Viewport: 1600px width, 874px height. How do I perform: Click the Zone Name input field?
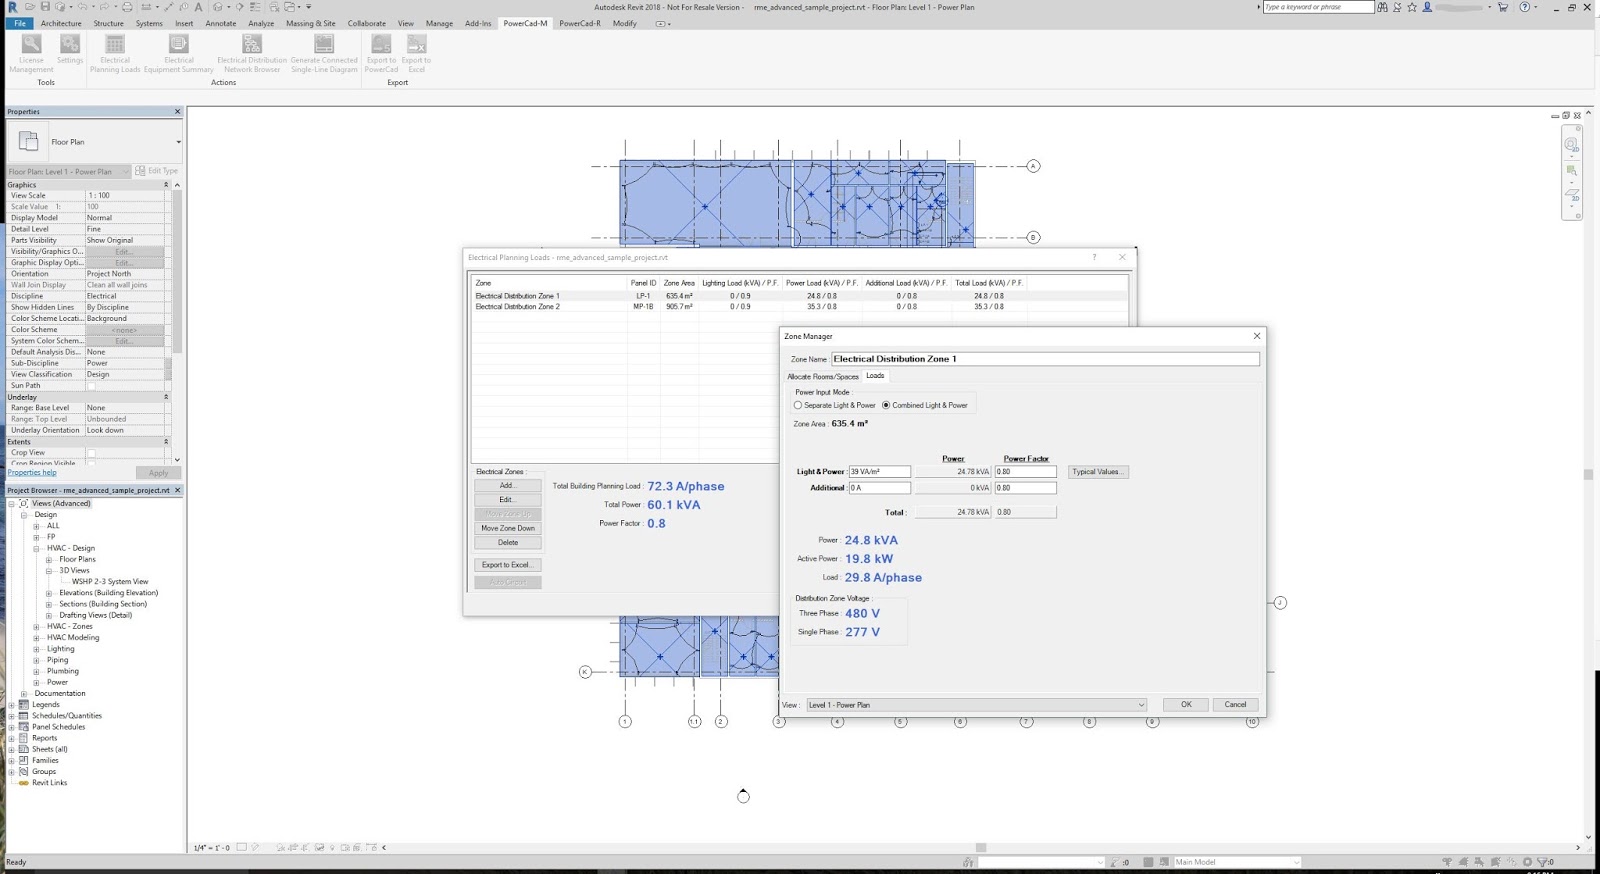[1045, 359]
